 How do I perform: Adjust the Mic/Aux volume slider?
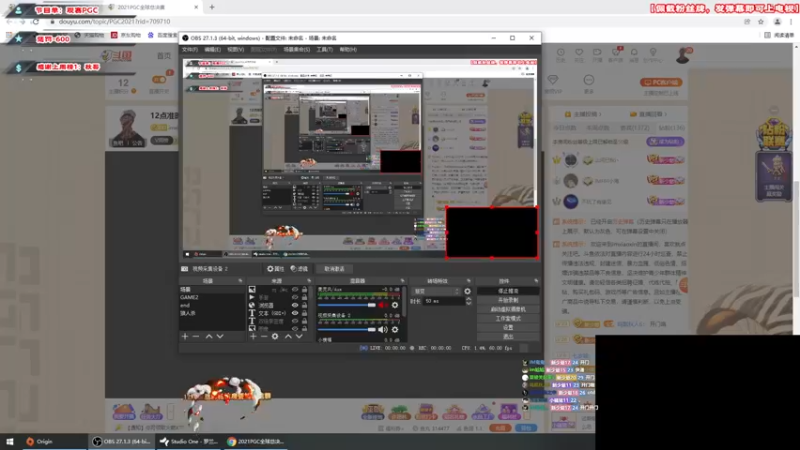click(x=346, y=305)
